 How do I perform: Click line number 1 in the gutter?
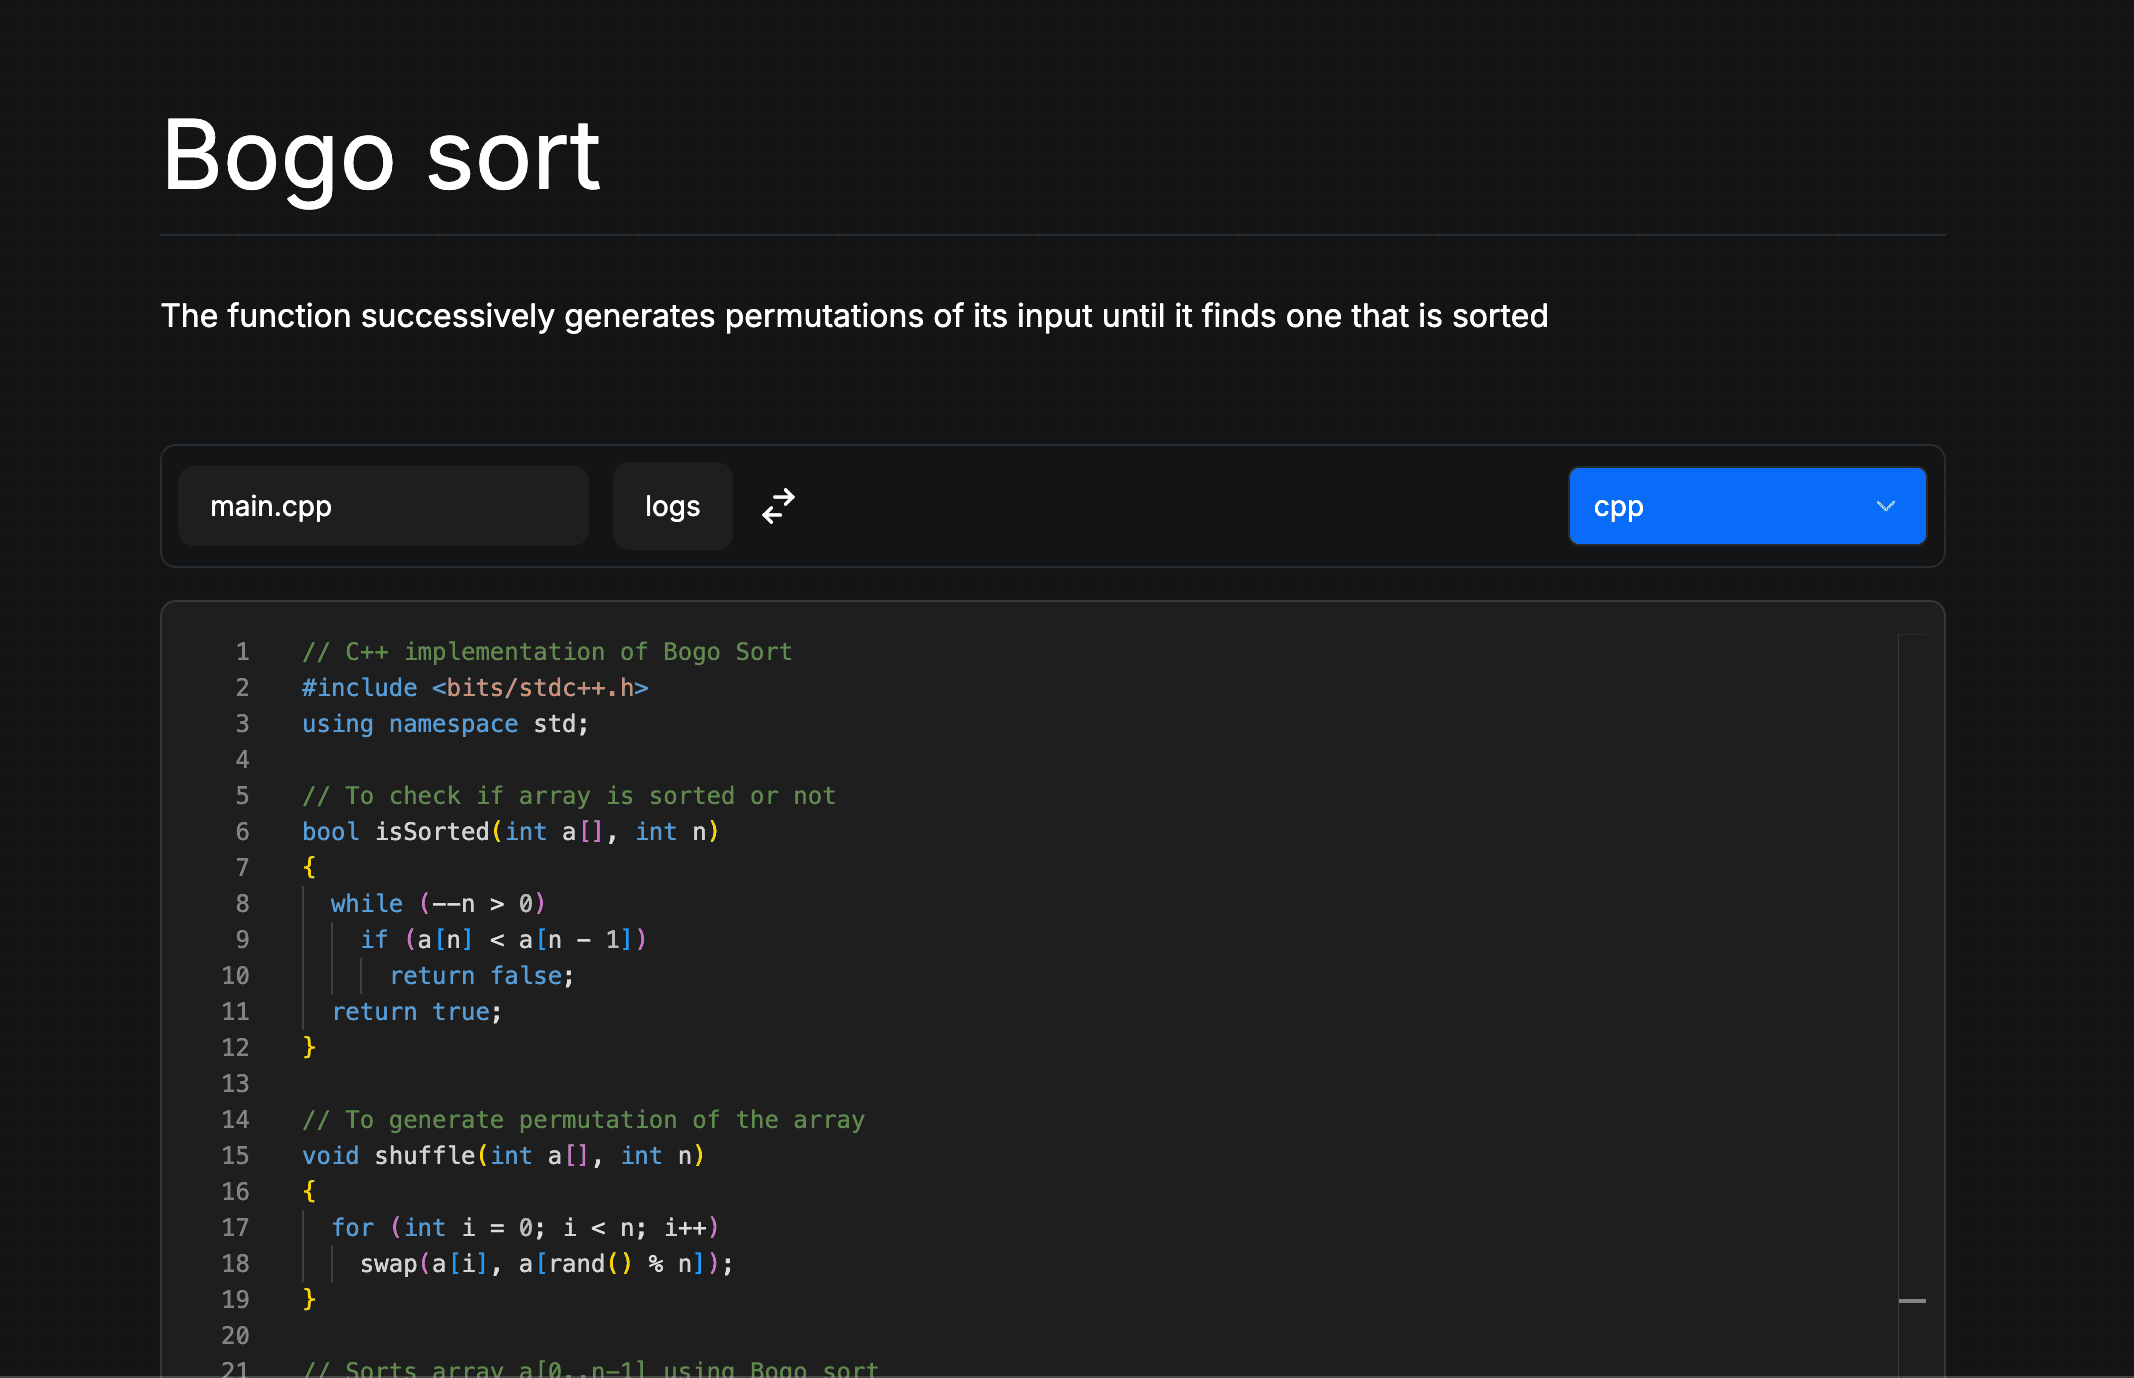242,652
